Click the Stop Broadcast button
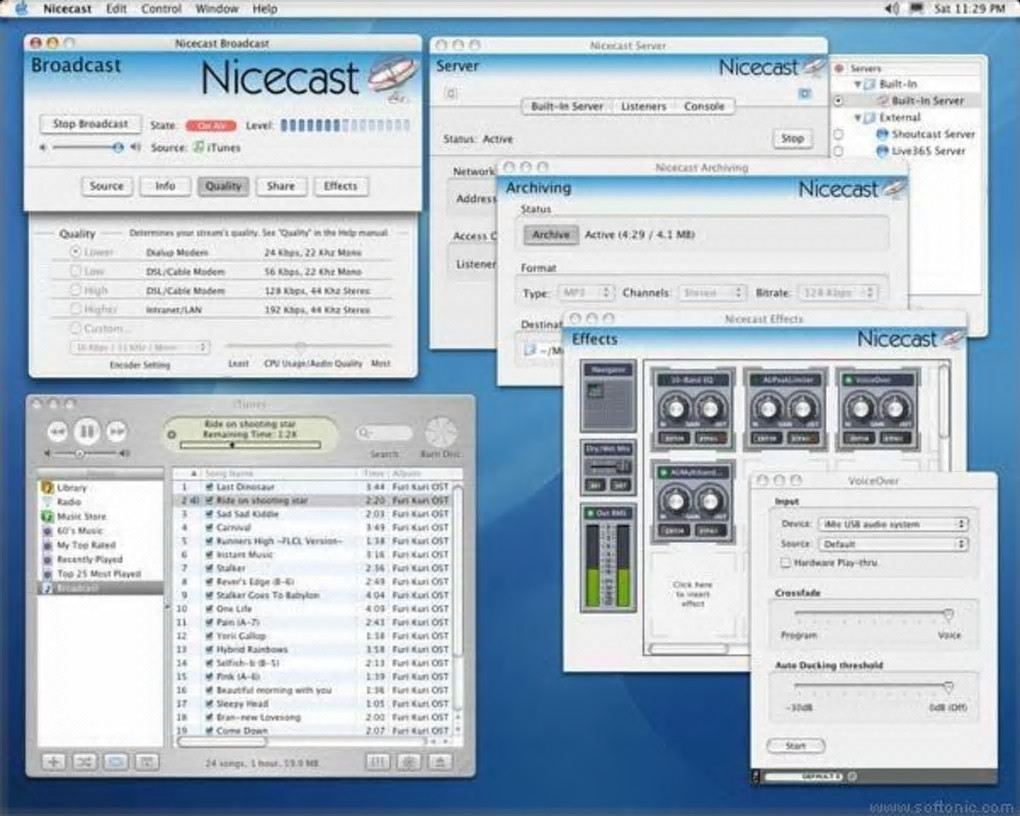This screenshot has width=1020, height=816. 90,124
